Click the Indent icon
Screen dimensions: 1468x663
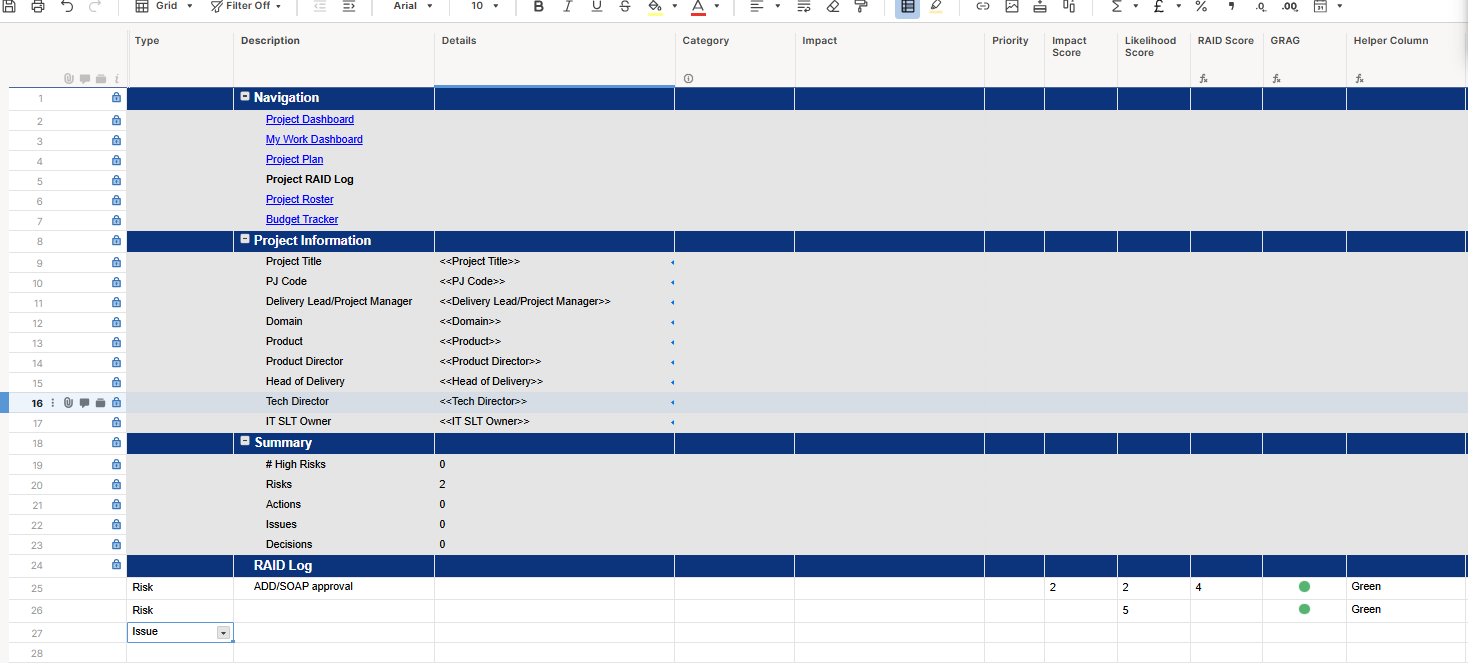point(349,6)
